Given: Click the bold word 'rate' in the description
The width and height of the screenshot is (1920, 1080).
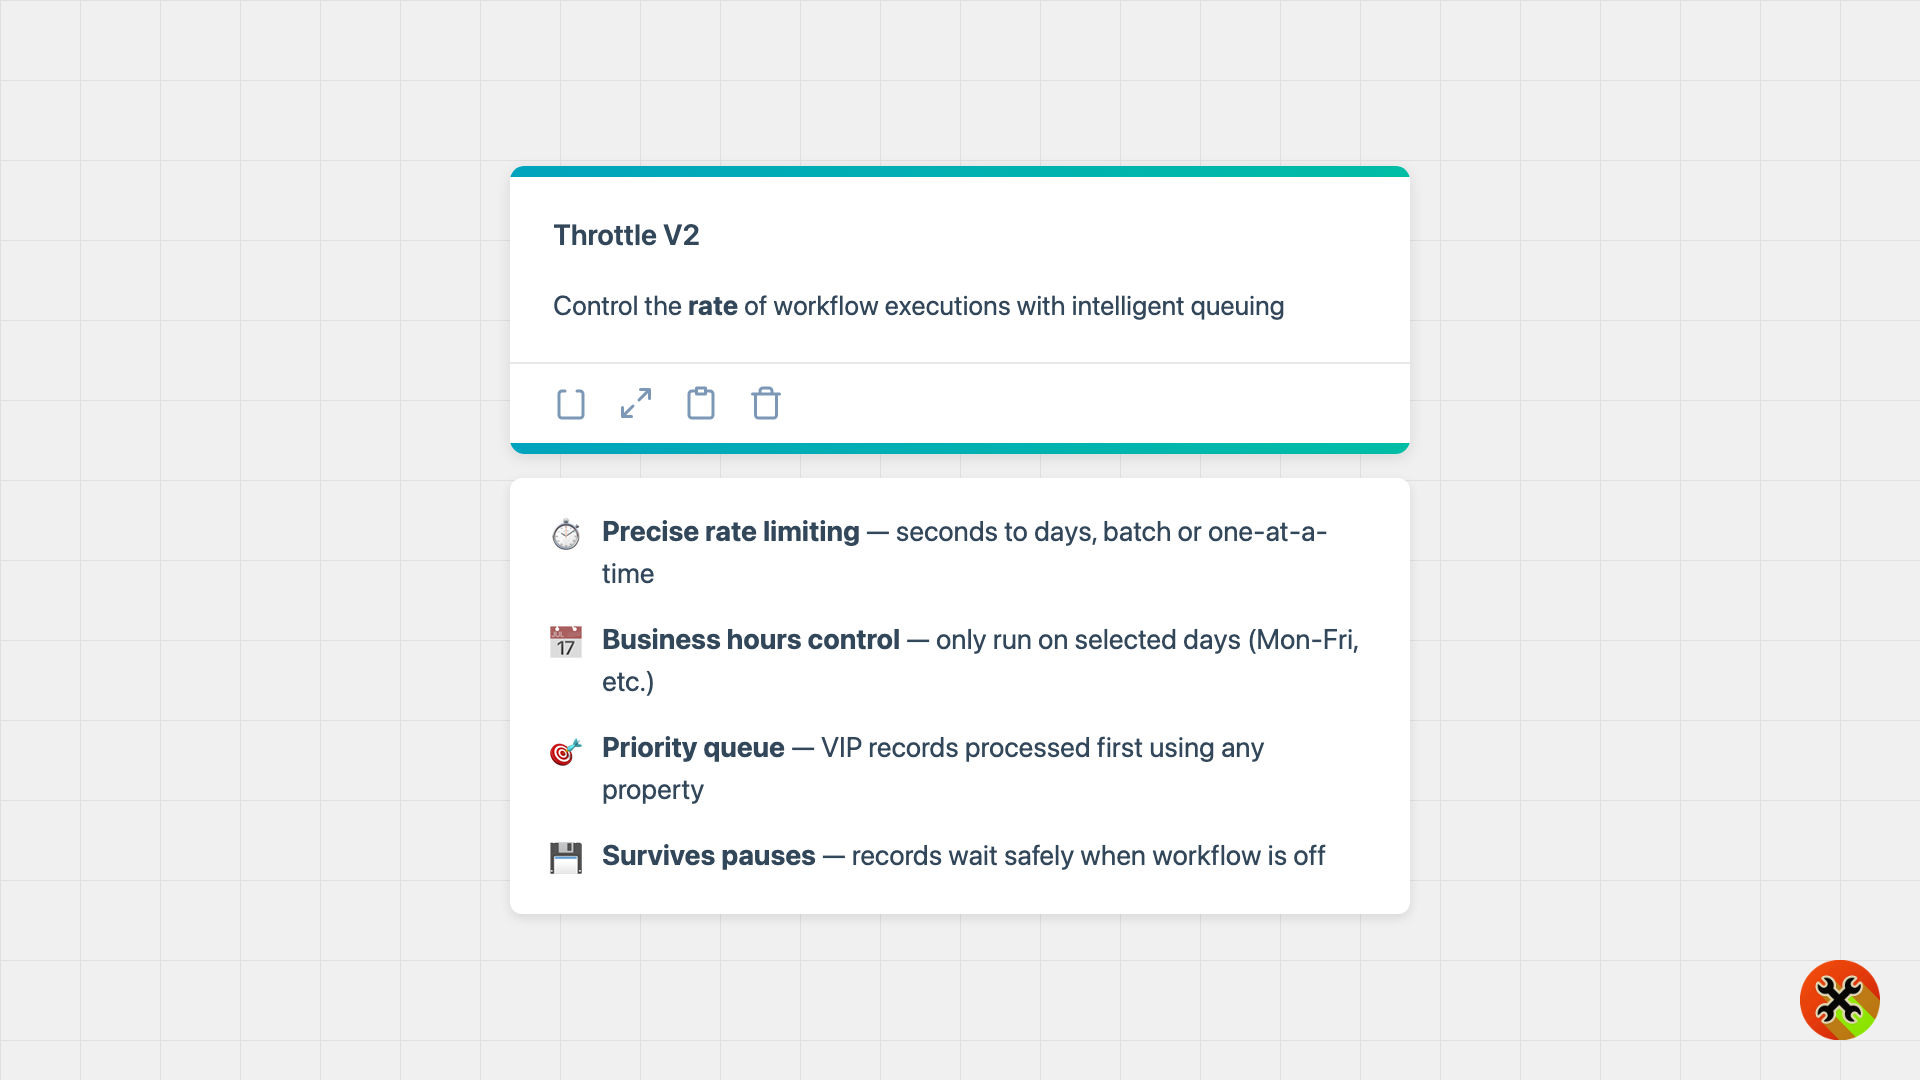Looking at the screenshot, I should coord(712,306).
